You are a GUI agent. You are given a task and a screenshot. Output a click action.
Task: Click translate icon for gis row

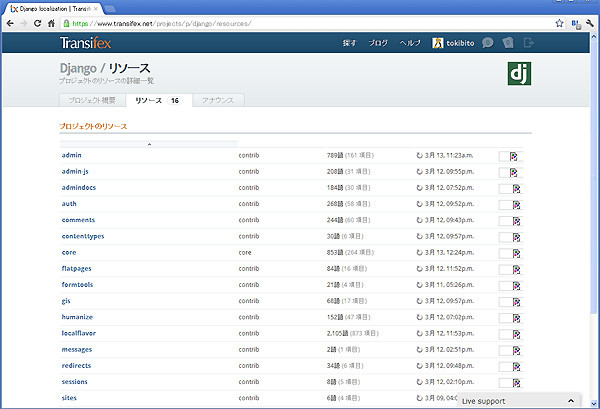(516, 302)
